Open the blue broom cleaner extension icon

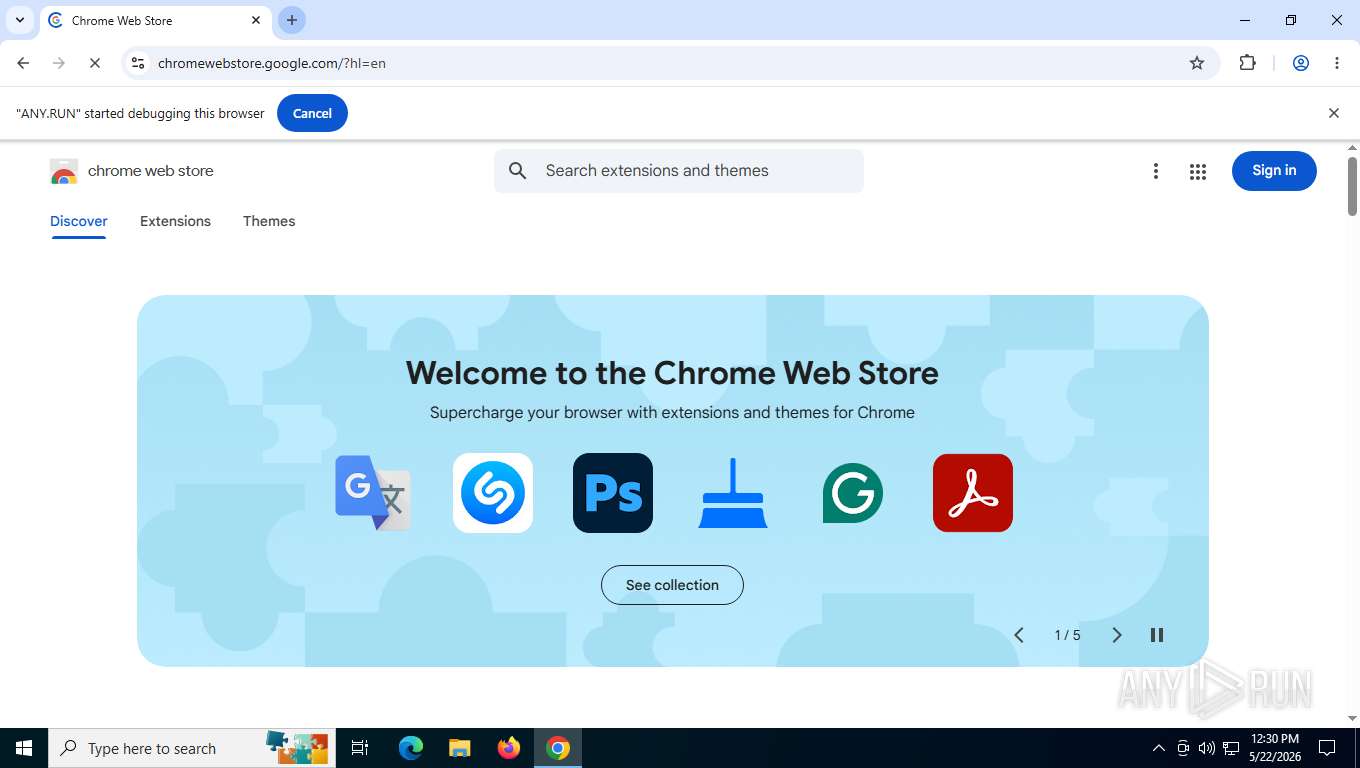pos(733,493)
